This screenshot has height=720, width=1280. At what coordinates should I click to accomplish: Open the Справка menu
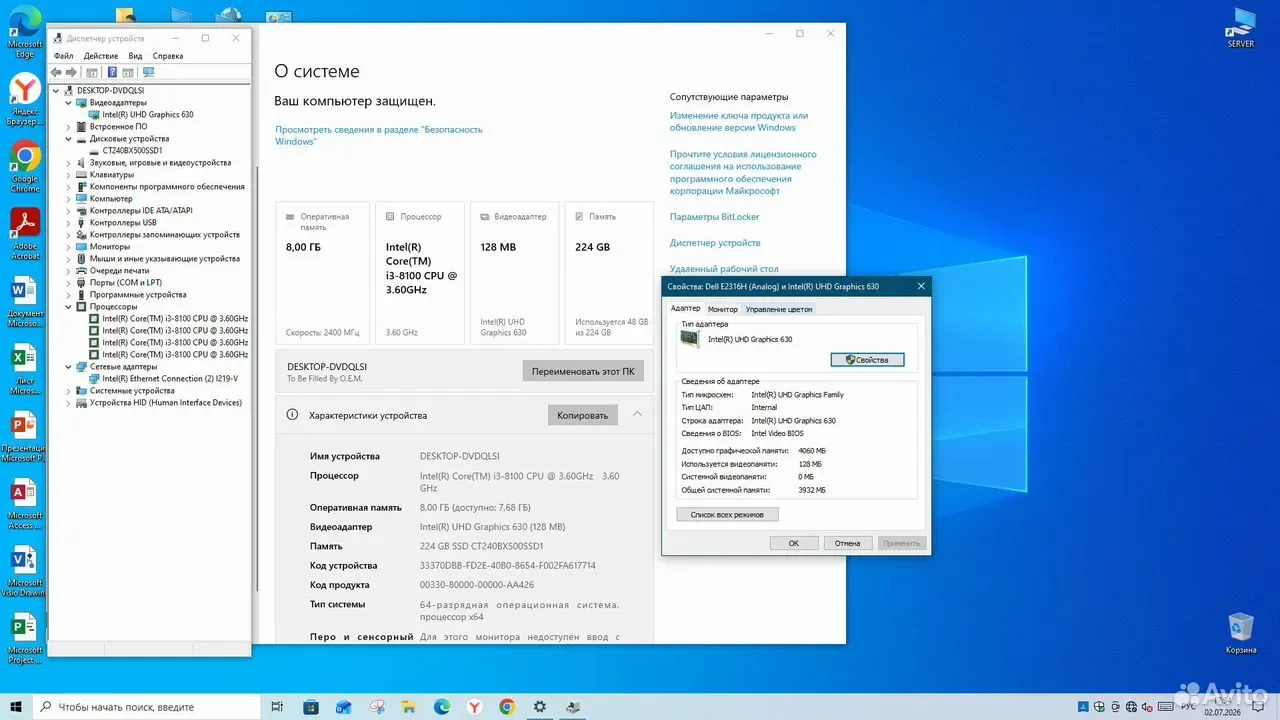point(168,56)
